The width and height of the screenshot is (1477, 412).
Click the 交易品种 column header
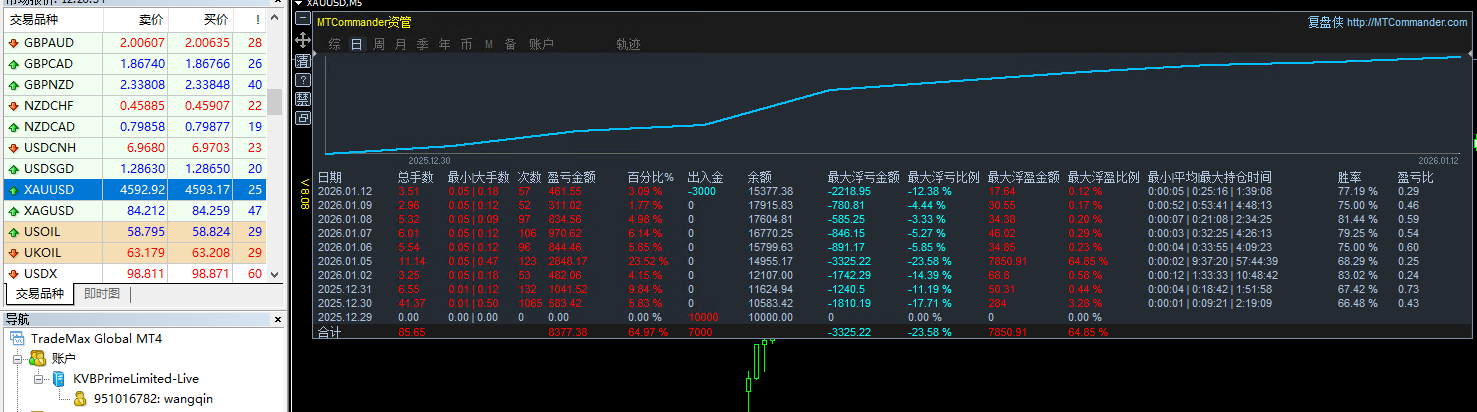pos(53,20)
